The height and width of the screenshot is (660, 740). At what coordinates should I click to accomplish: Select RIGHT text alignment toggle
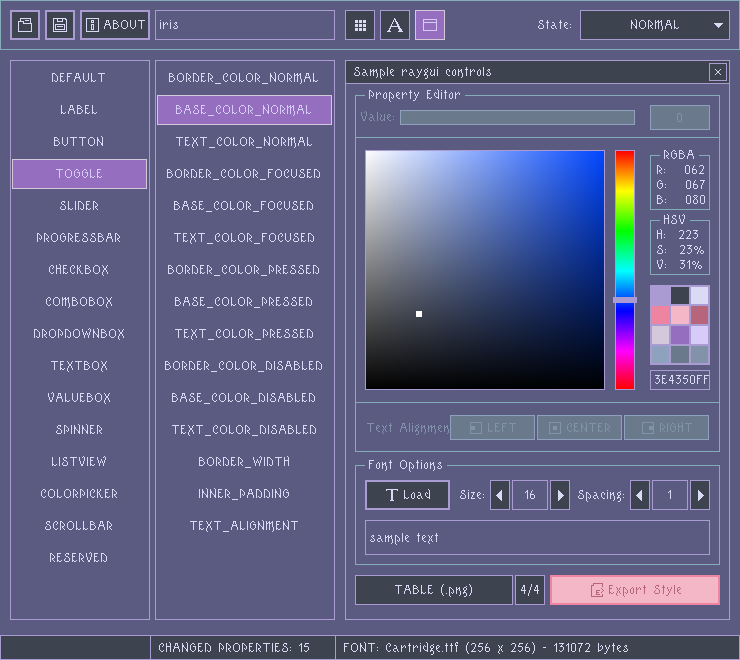click(666, 428)
